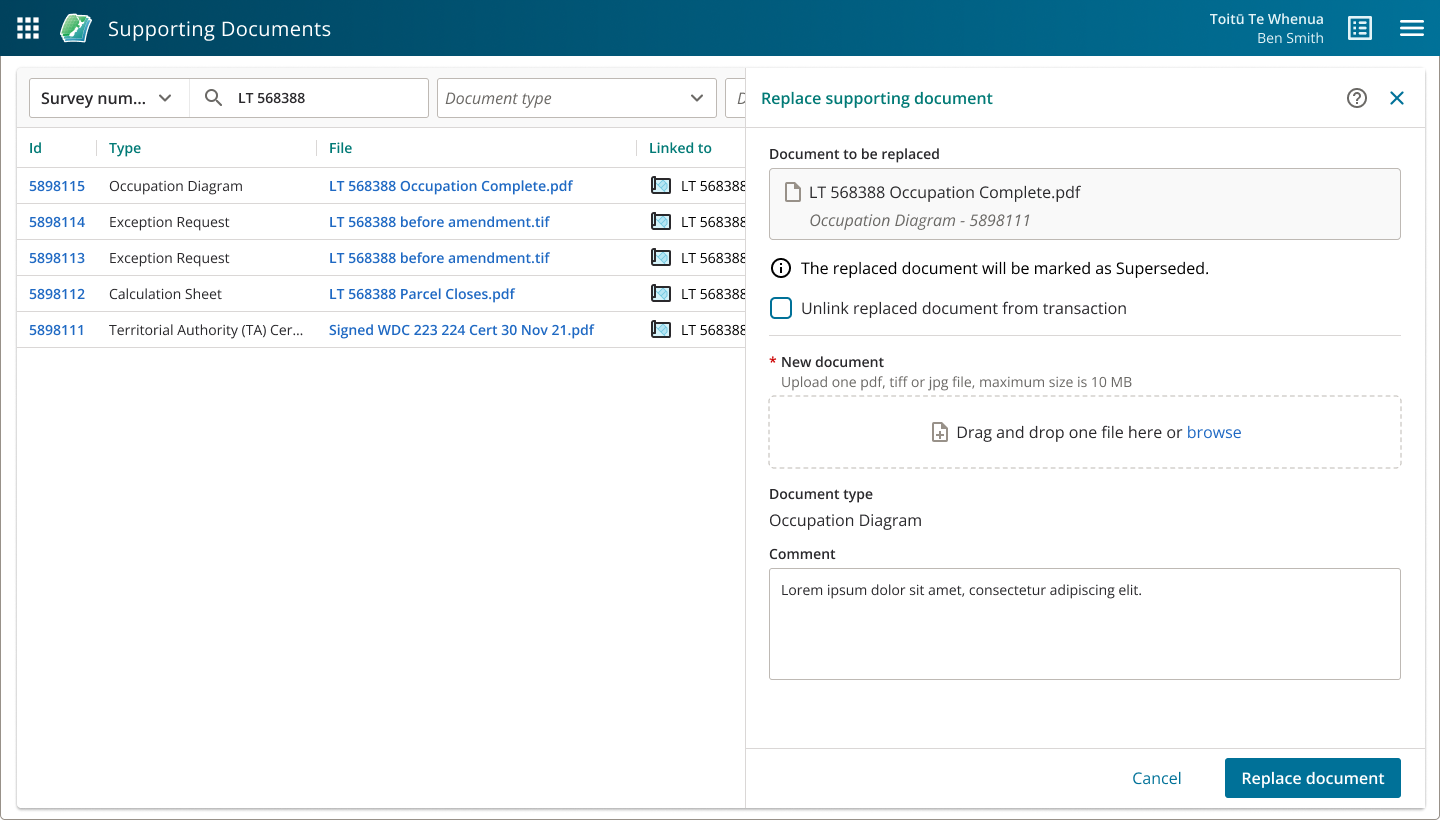
Task: Open document Id 5898111
Action: pyautogui.click(x=57, y=330)
